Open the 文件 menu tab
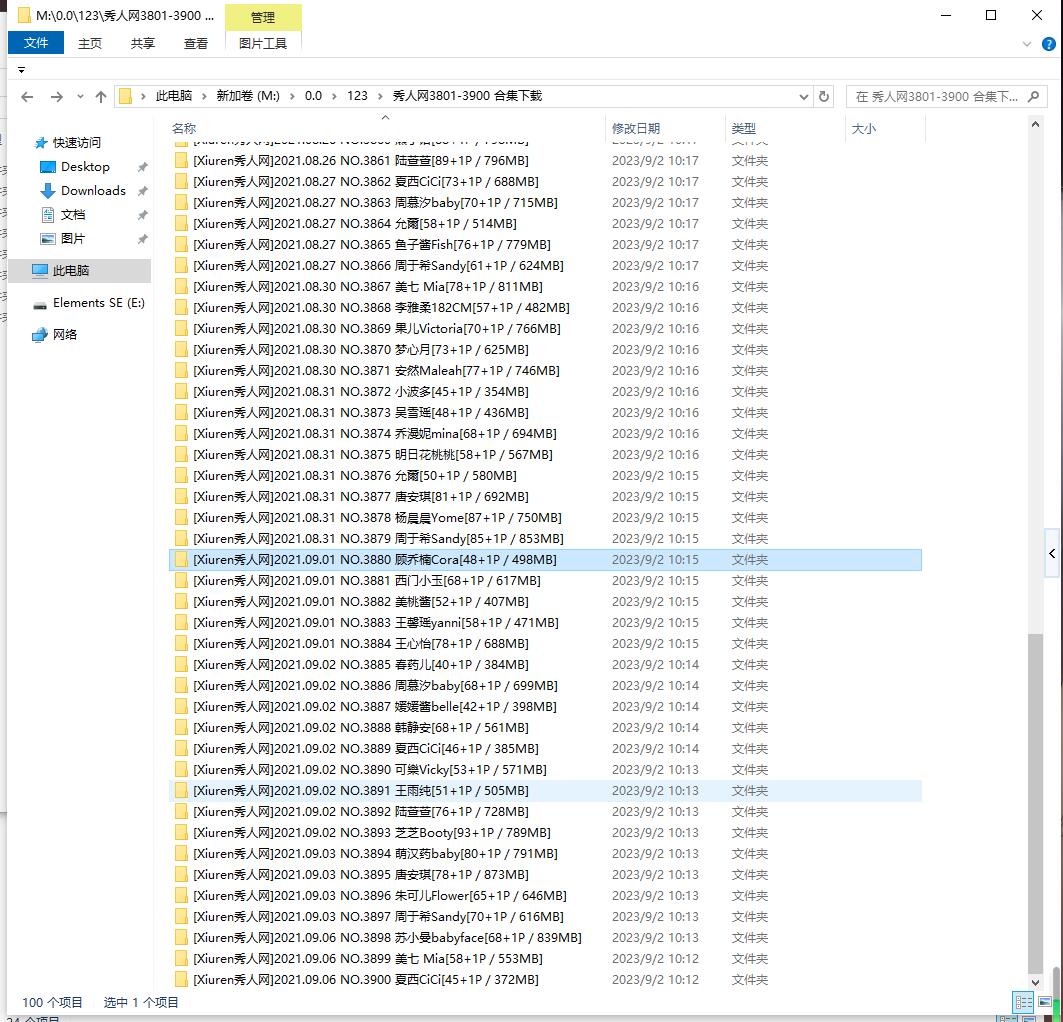This screenshot has height=1022, width=1063. 36,43
